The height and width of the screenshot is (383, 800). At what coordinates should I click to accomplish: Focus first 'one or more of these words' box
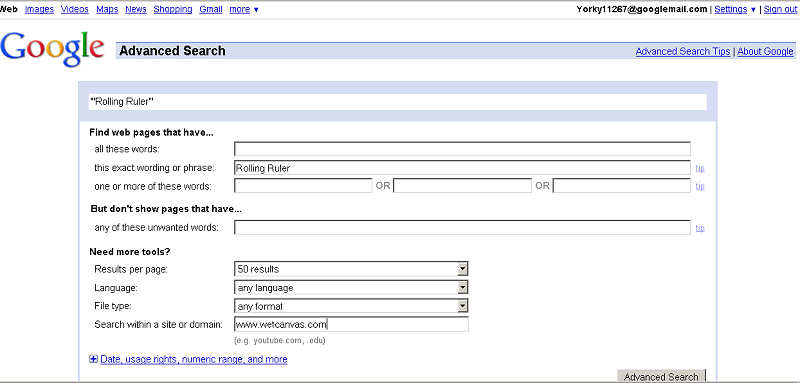pyautogui.click(x=303, y=186)
